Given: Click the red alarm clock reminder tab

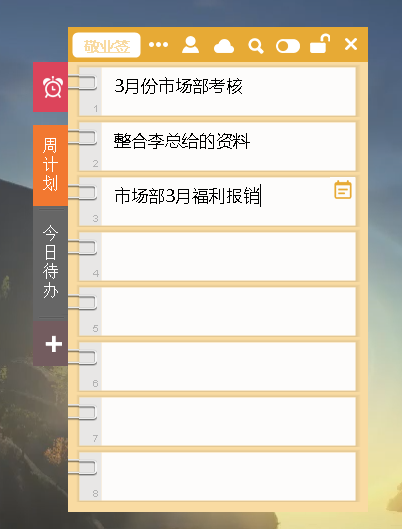Looking at the screenshot, I should pos(51,87).
